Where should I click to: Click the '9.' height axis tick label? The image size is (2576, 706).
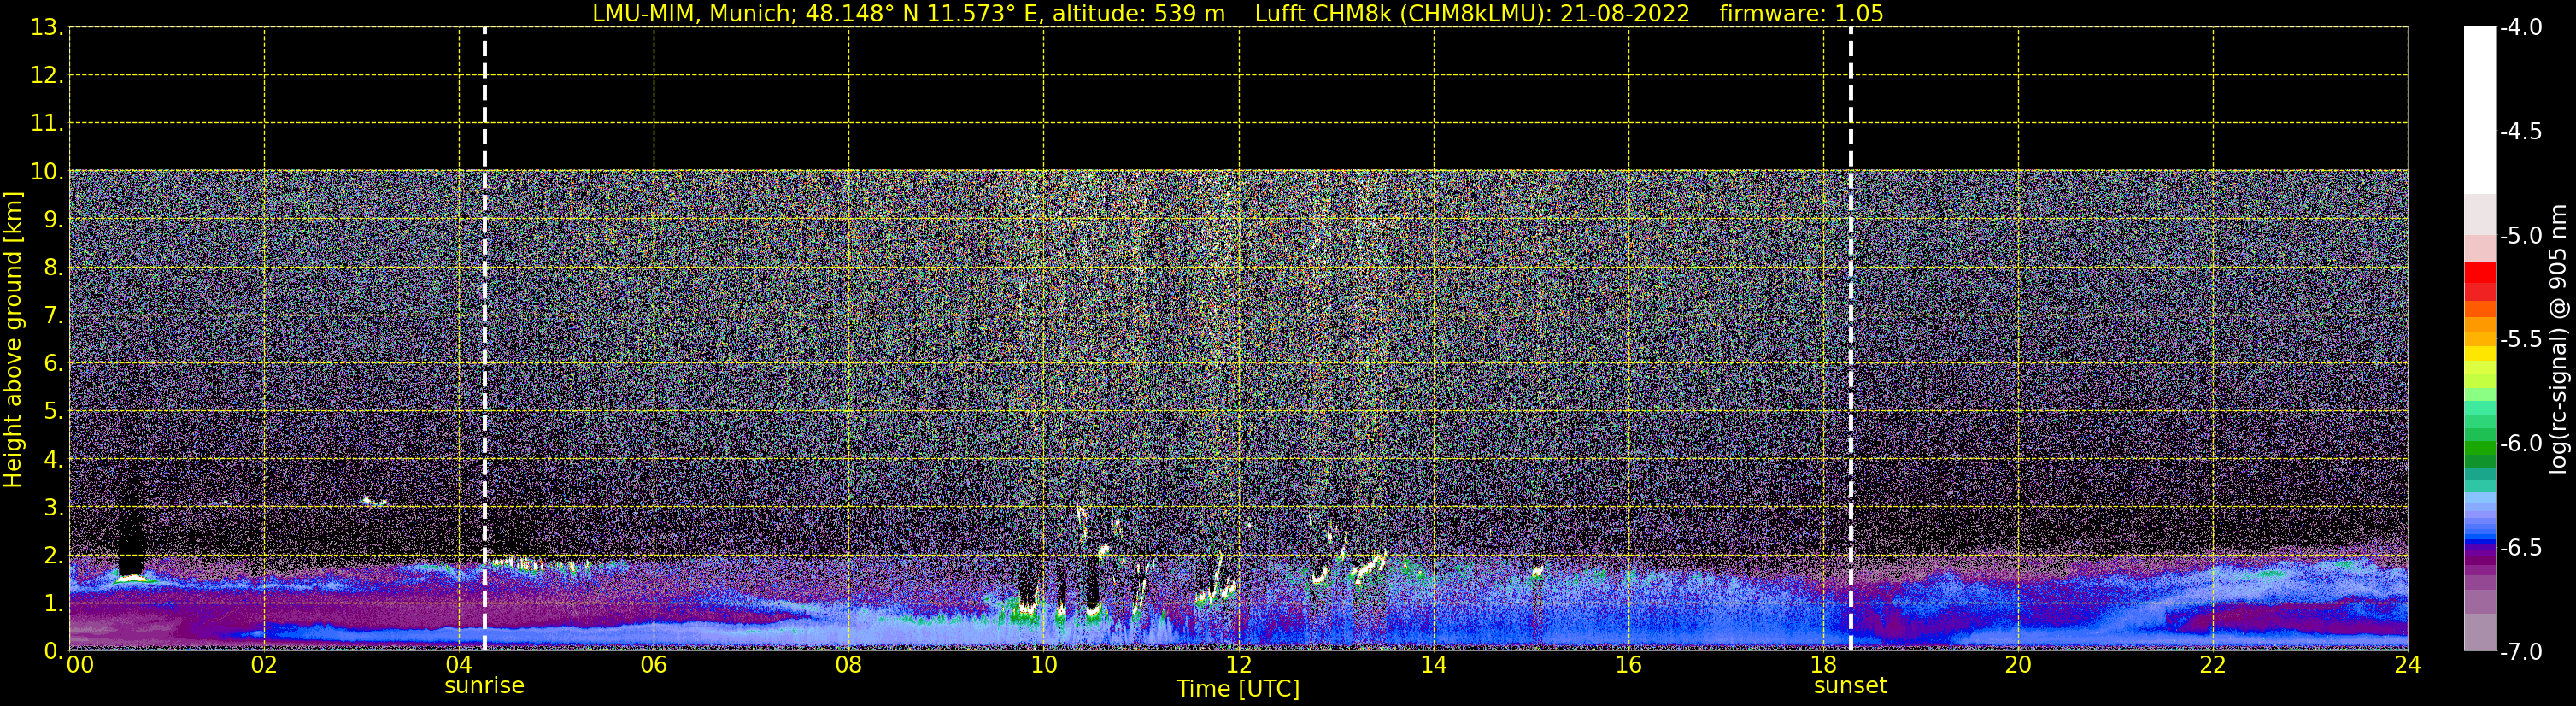pyautogui.click(x=53, y=220)
